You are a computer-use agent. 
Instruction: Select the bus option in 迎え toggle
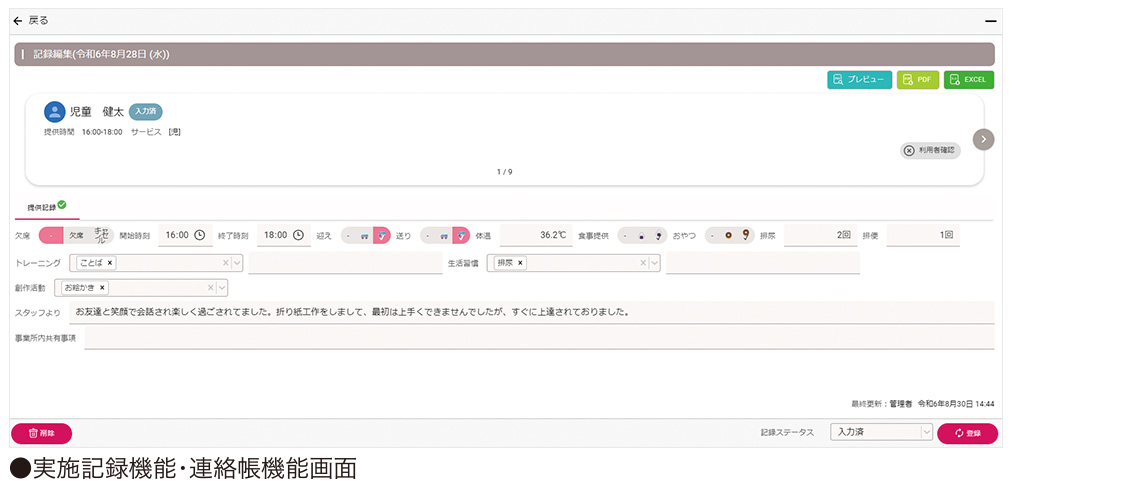coord(364,235)
